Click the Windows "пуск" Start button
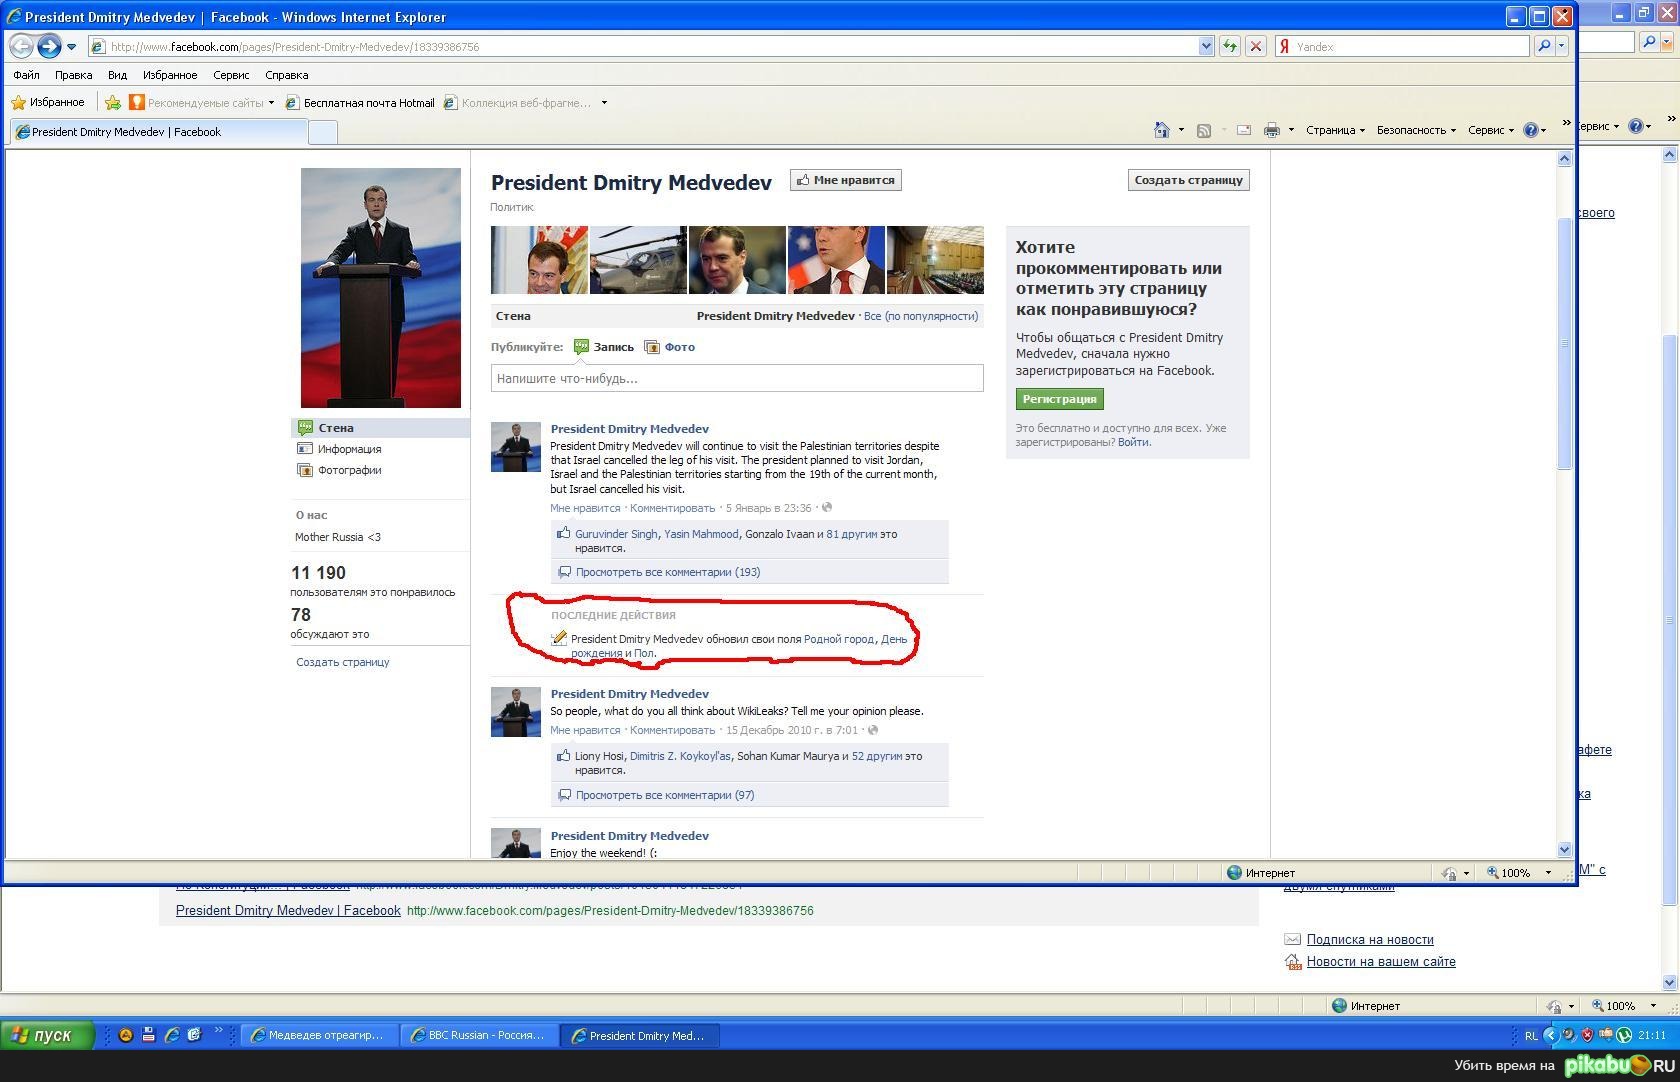The width and height of the screenshot is (1680, 1082). [47, 1035]
